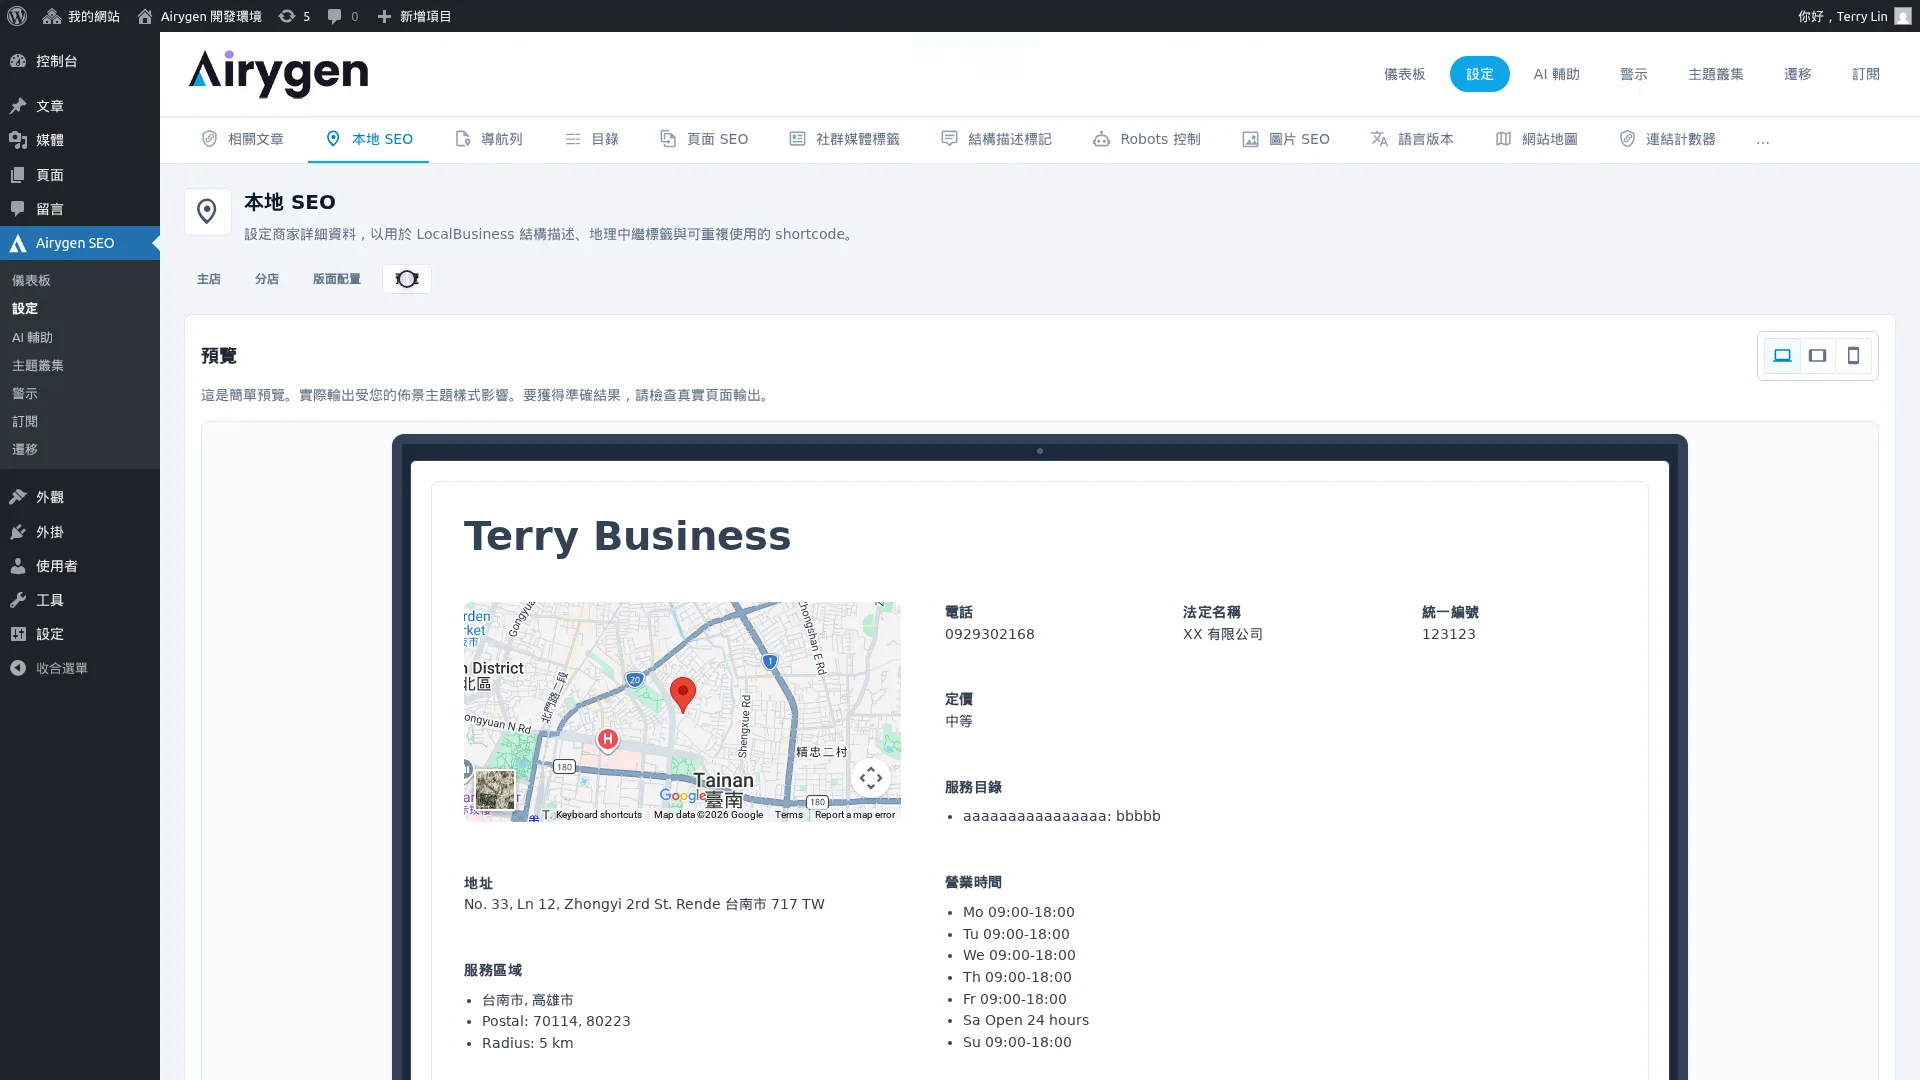Click the satellite layer thumbnail on map
This screenshot has width=1920, height=1080.
495,790
